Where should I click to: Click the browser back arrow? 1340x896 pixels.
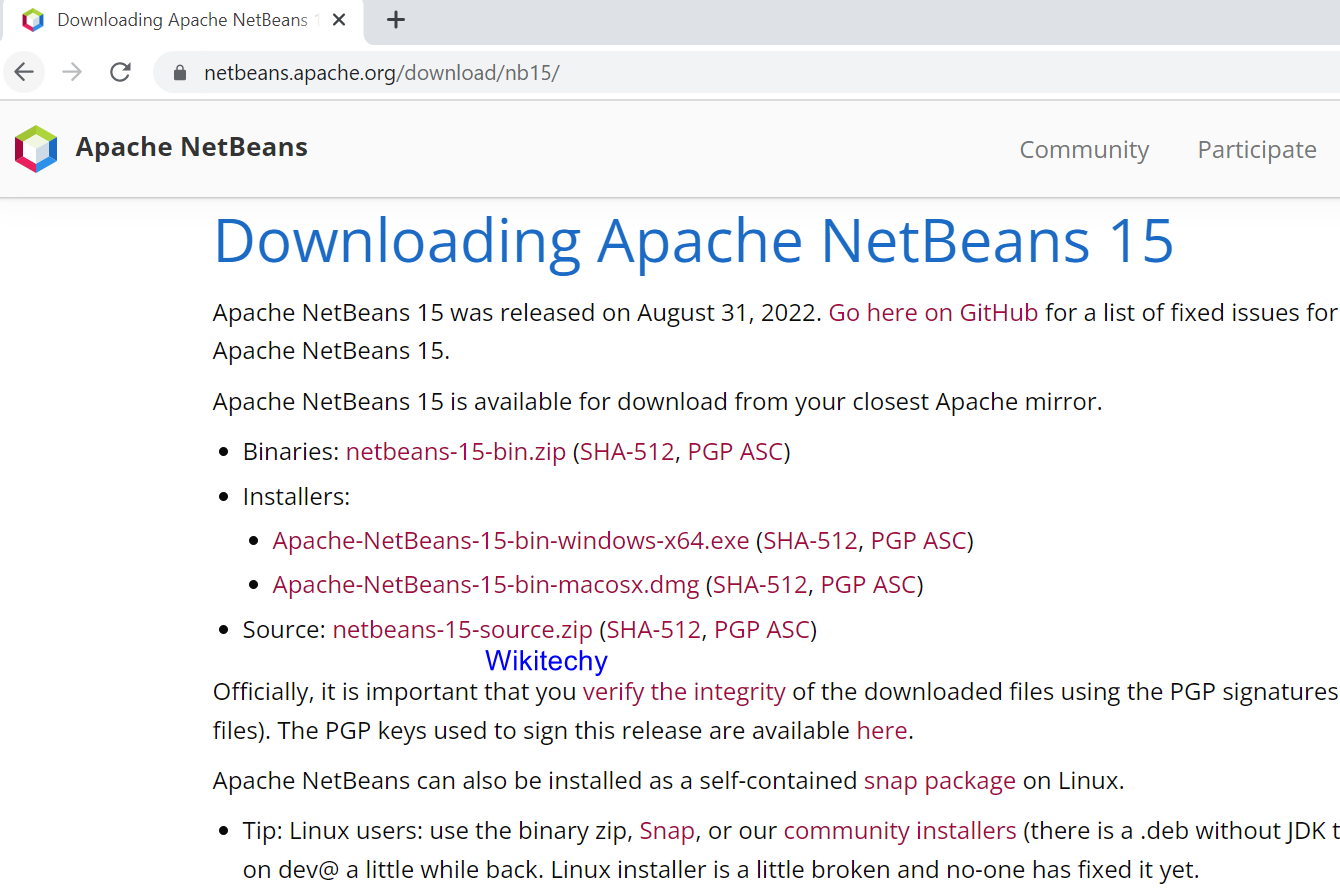coord(24,72)
